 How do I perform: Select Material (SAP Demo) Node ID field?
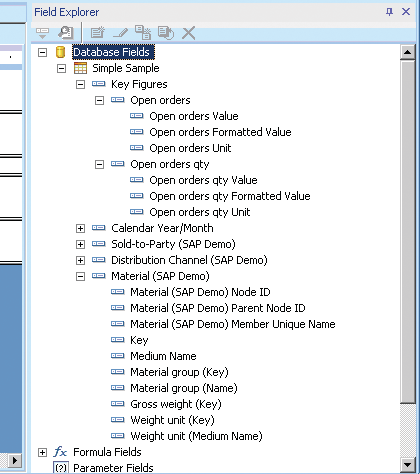pyautogui.click(x=200, y=292)
